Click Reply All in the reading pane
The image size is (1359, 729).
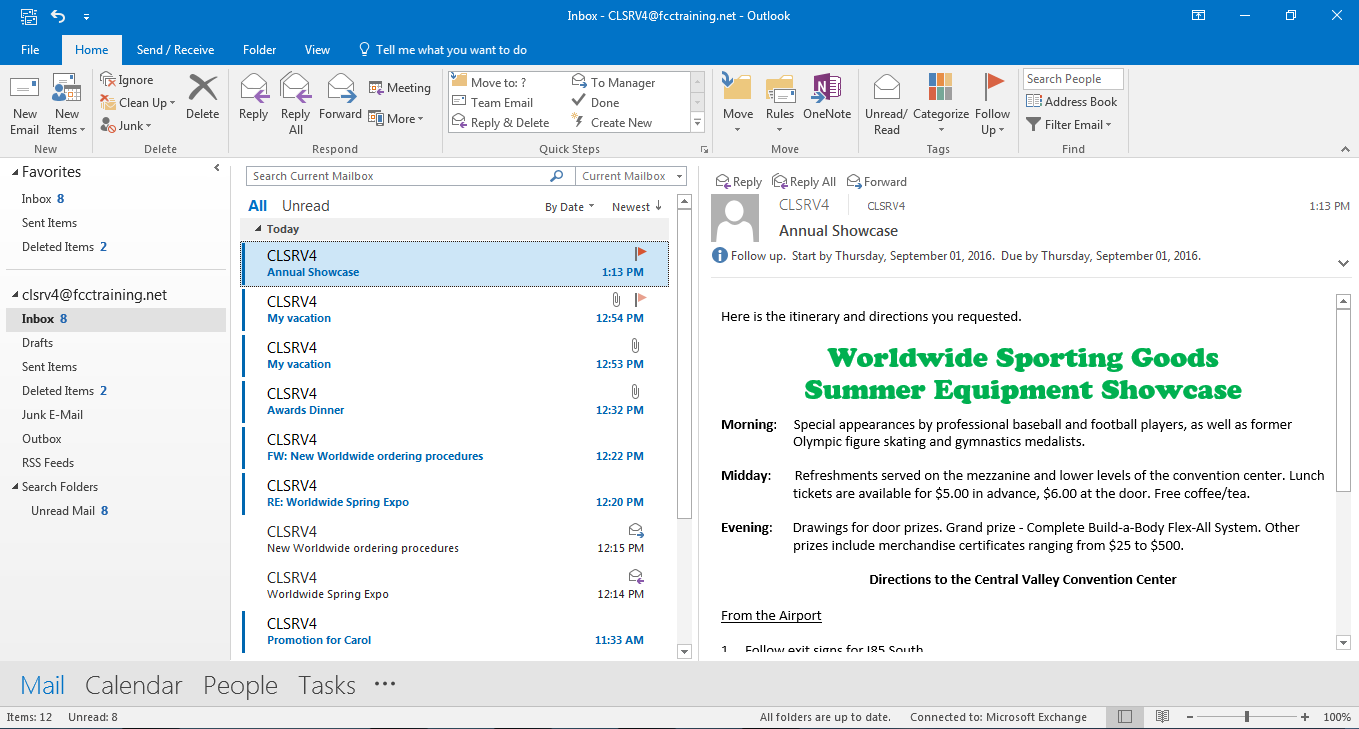(x=804, y=182)
